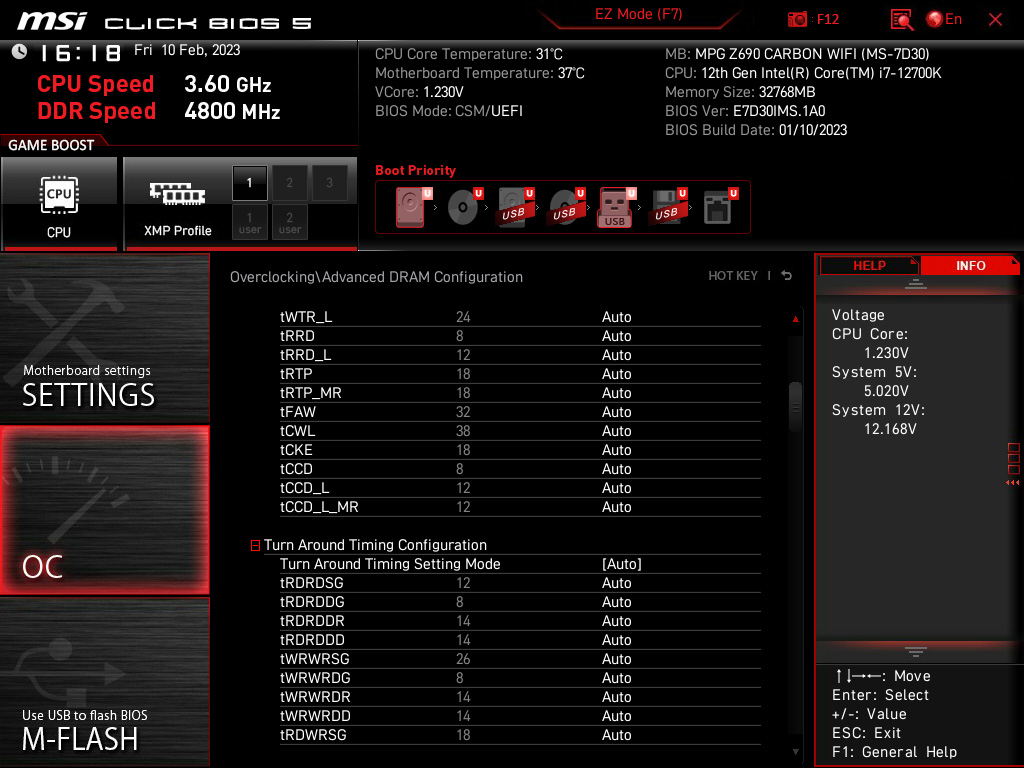Screen dimensions: 1024x768
Task: Select the tRRD_L timing row
Action: point(520,355)
